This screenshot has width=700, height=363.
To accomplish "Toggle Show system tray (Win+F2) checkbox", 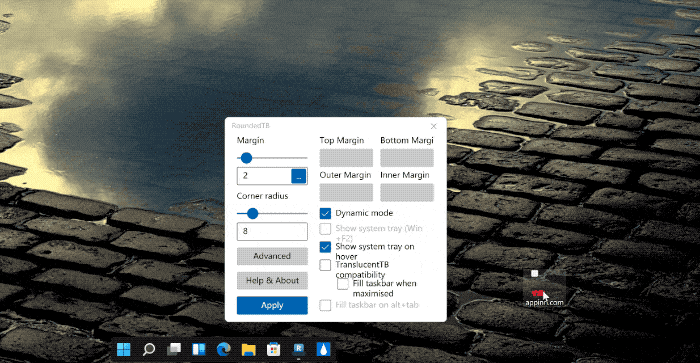I will coord(325,229).
